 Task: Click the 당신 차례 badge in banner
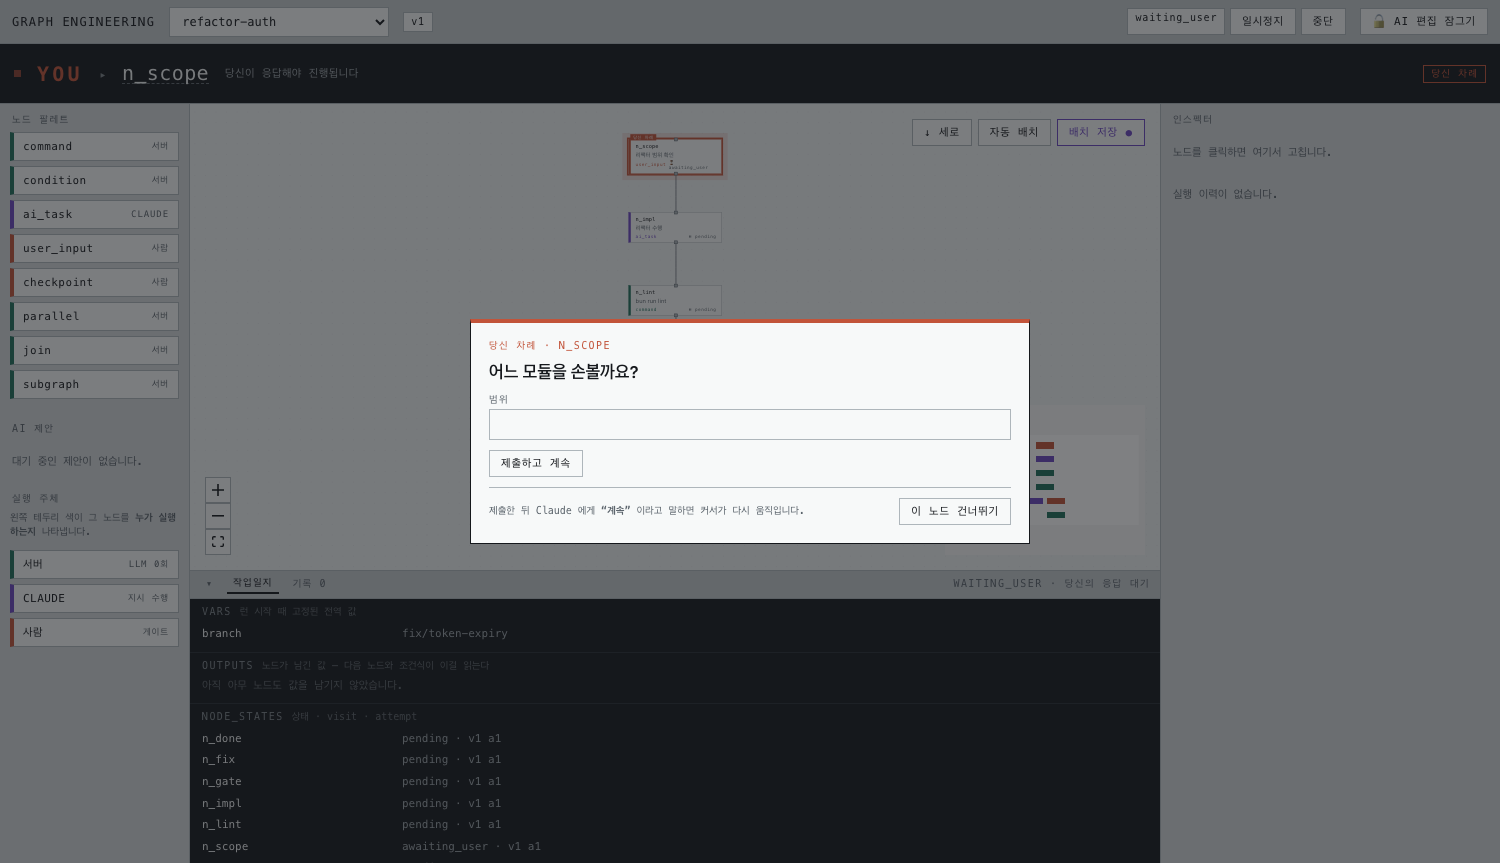1454,74
